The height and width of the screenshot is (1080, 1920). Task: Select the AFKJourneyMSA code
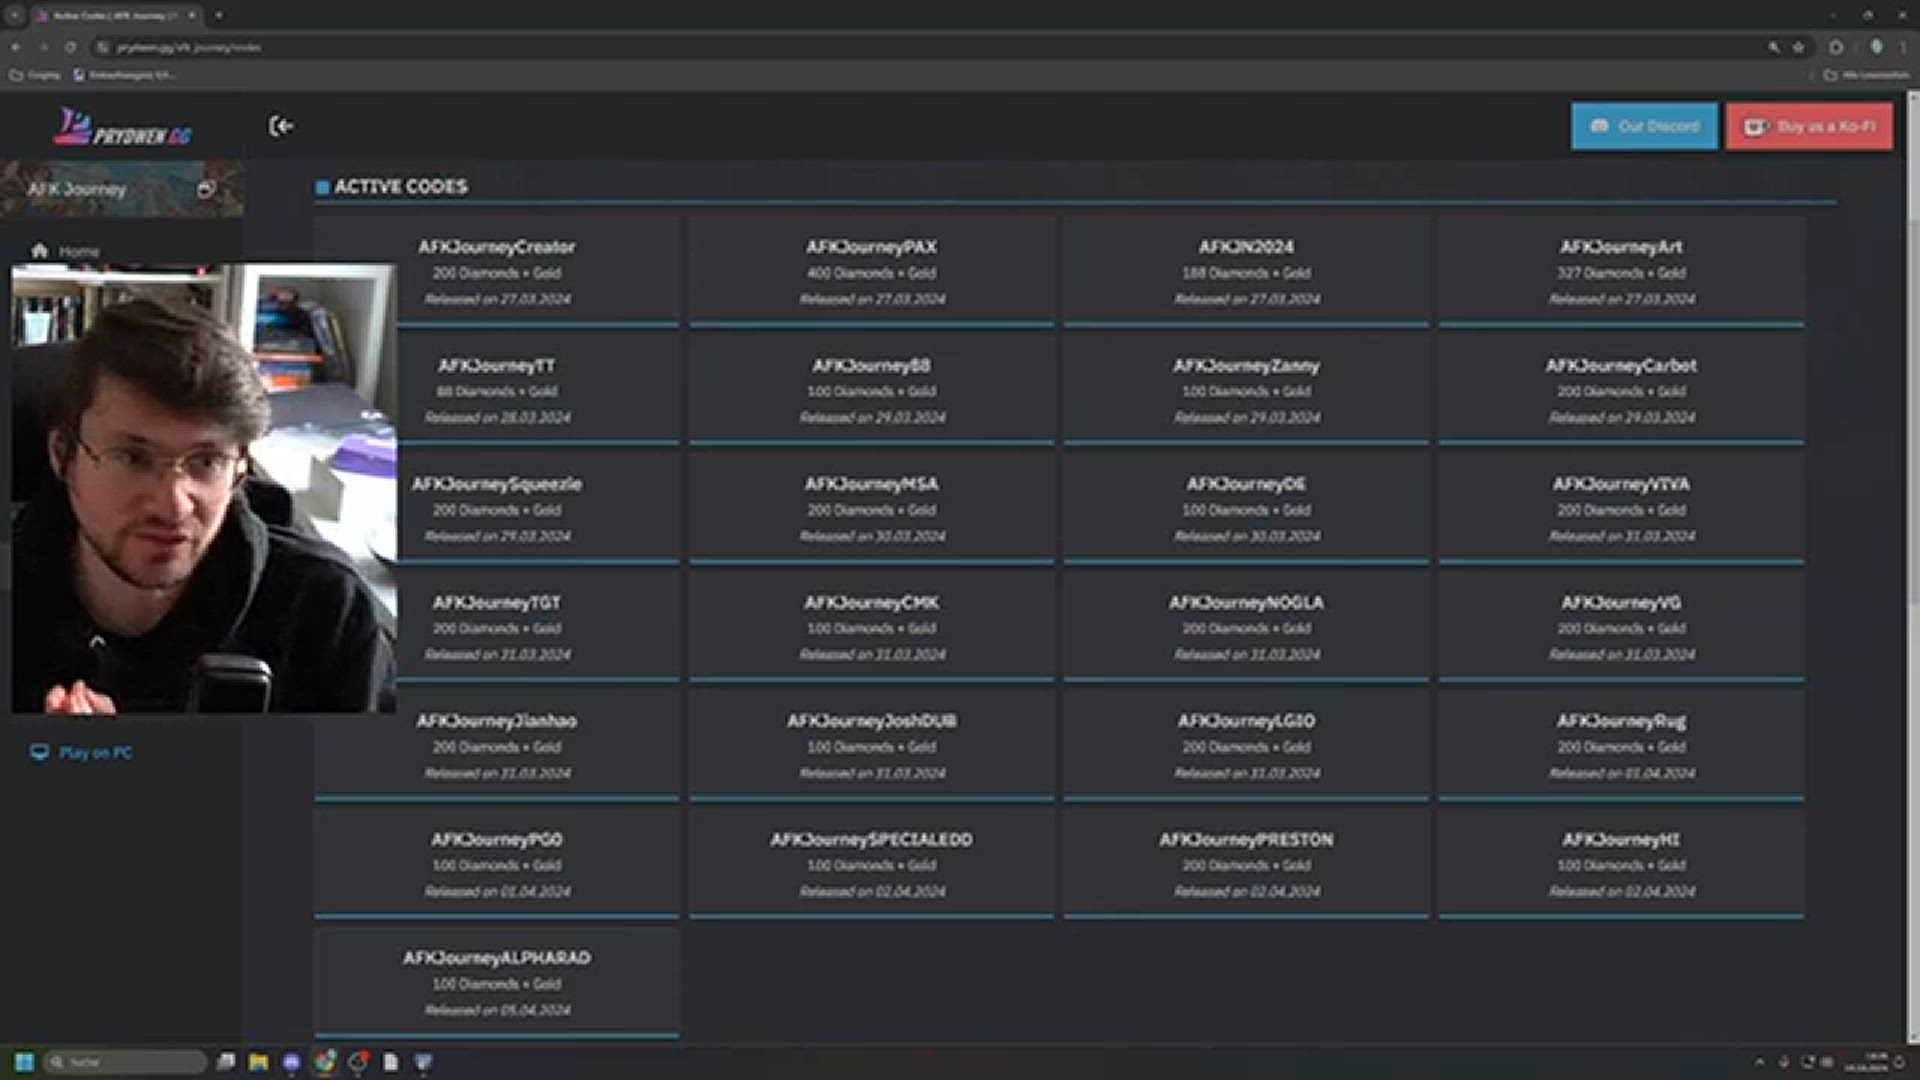[872, 509]
